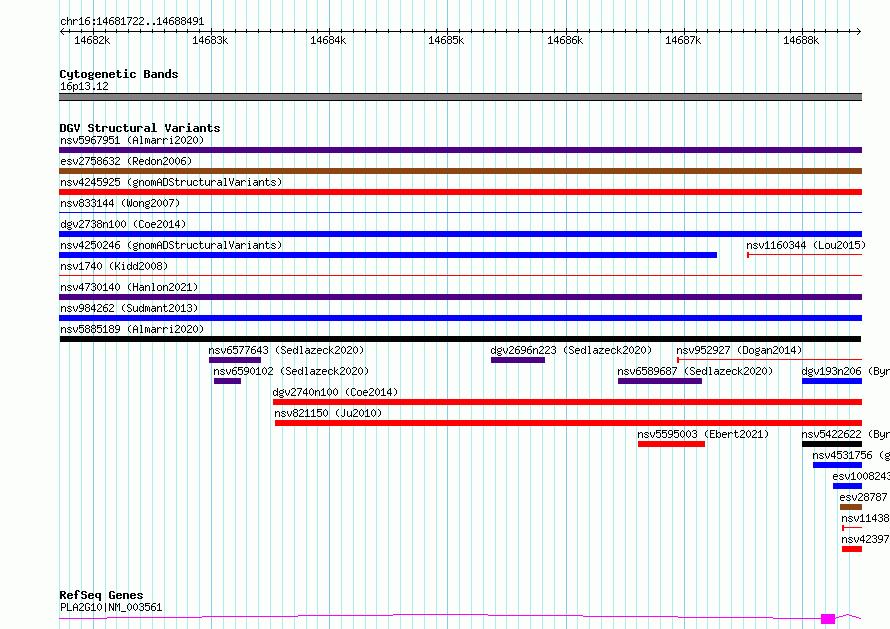Select the magenta PLA2G10 exon block

pos(828,619)
